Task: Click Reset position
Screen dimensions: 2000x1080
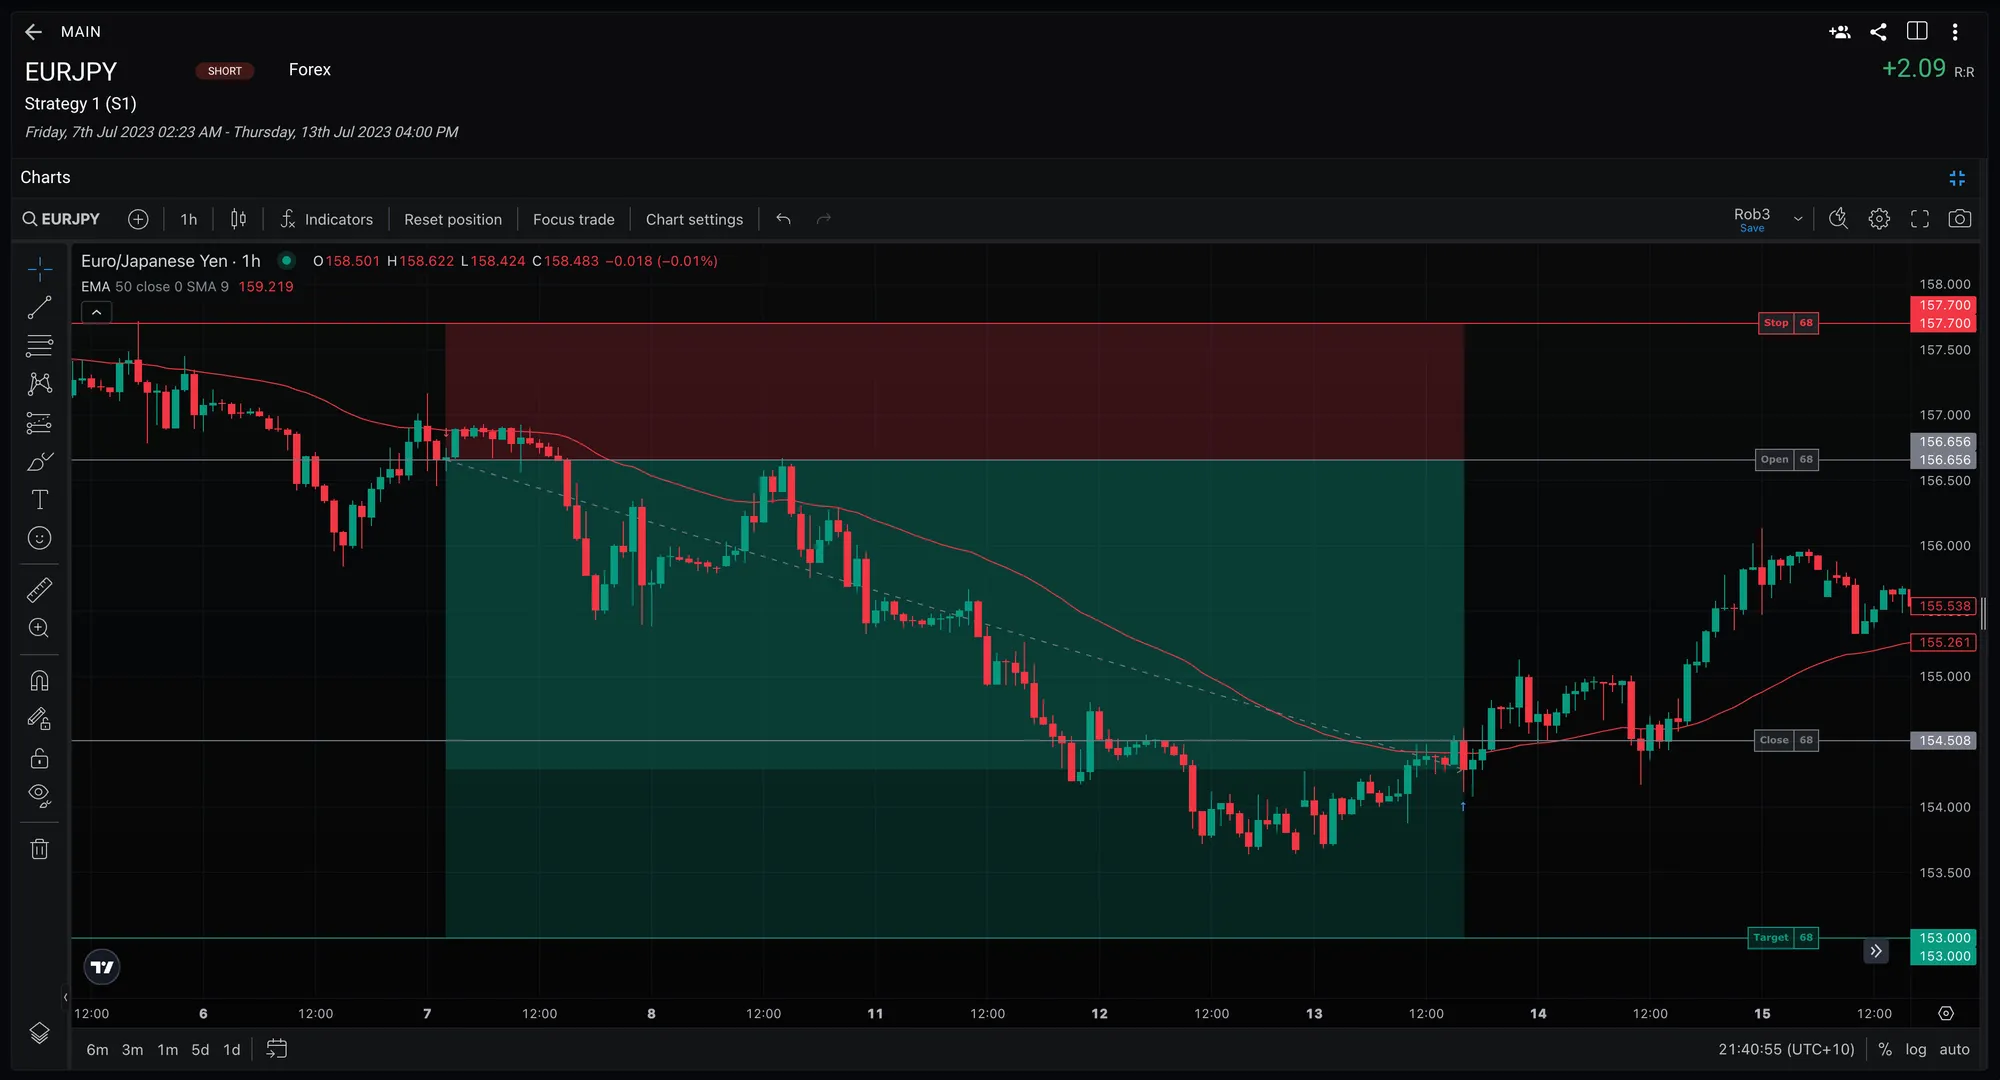Action: 453,219
